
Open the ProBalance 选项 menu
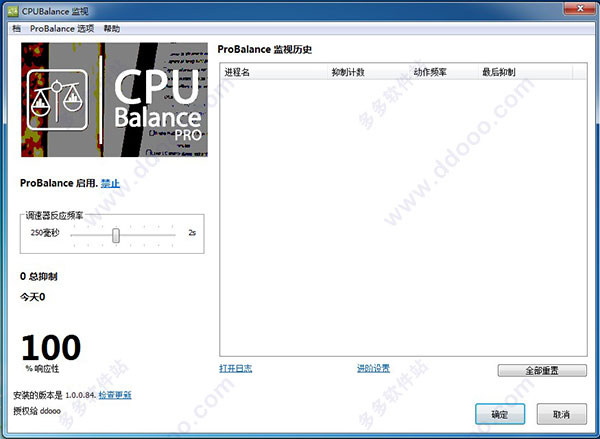[62, 29]
